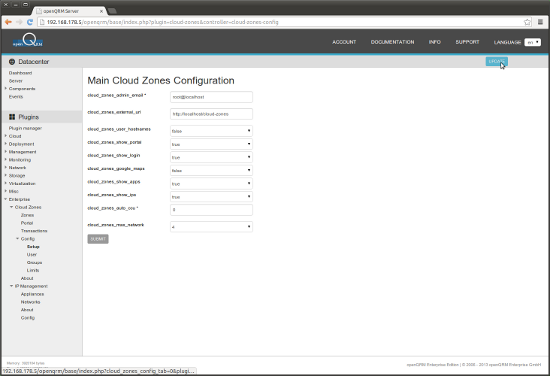Open the new browser tab button
This screenshot has height=376, width=550.
pyautogui.click(x=112, y=11)
